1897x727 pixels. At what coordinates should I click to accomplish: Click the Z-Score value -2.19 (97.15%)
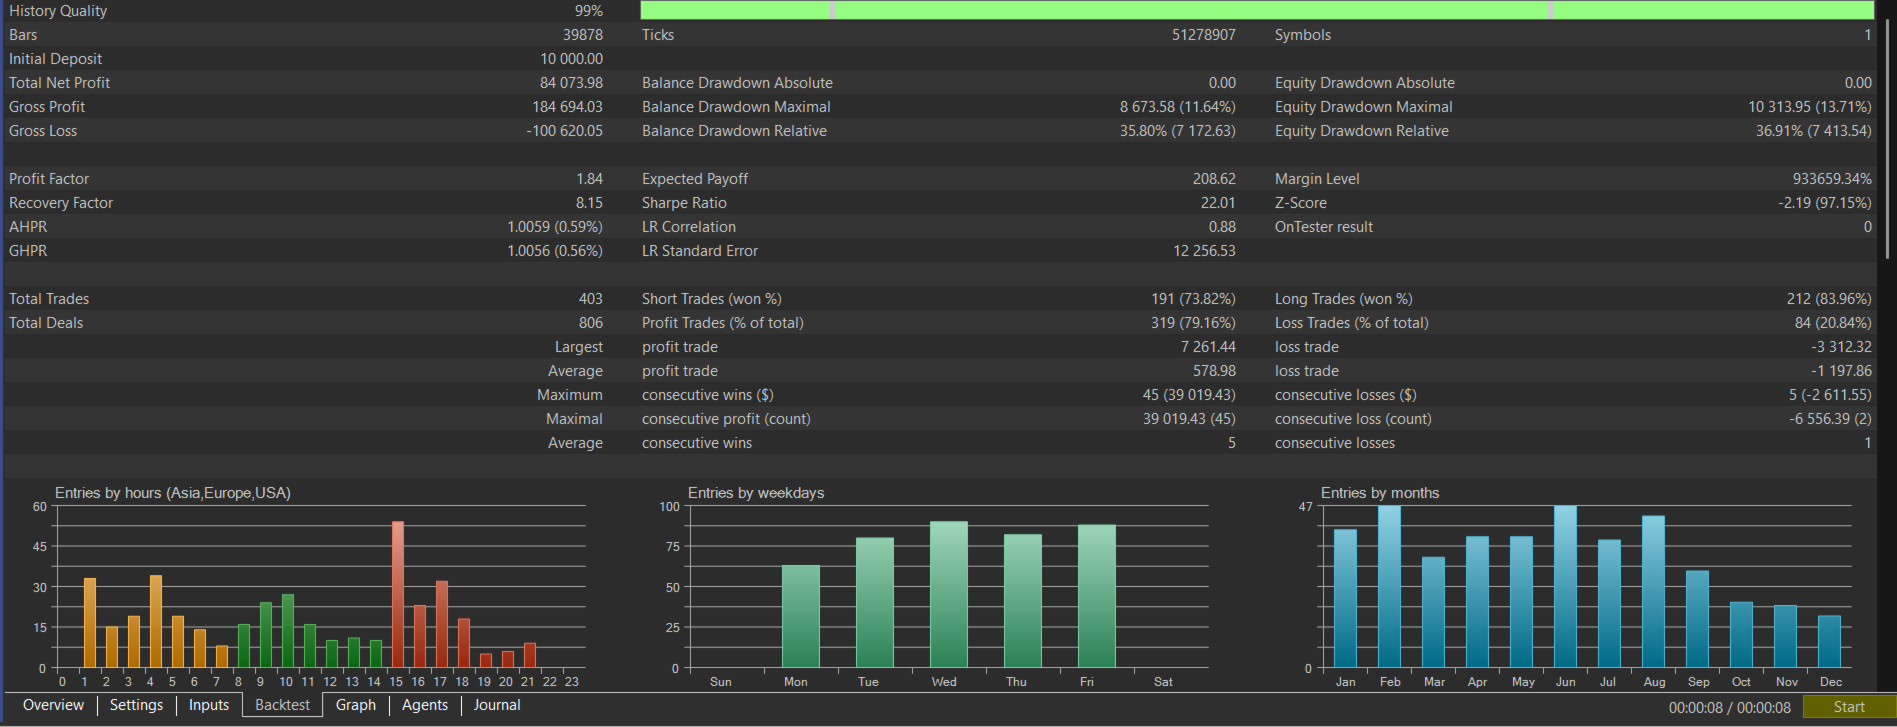tap(1825, 203)
